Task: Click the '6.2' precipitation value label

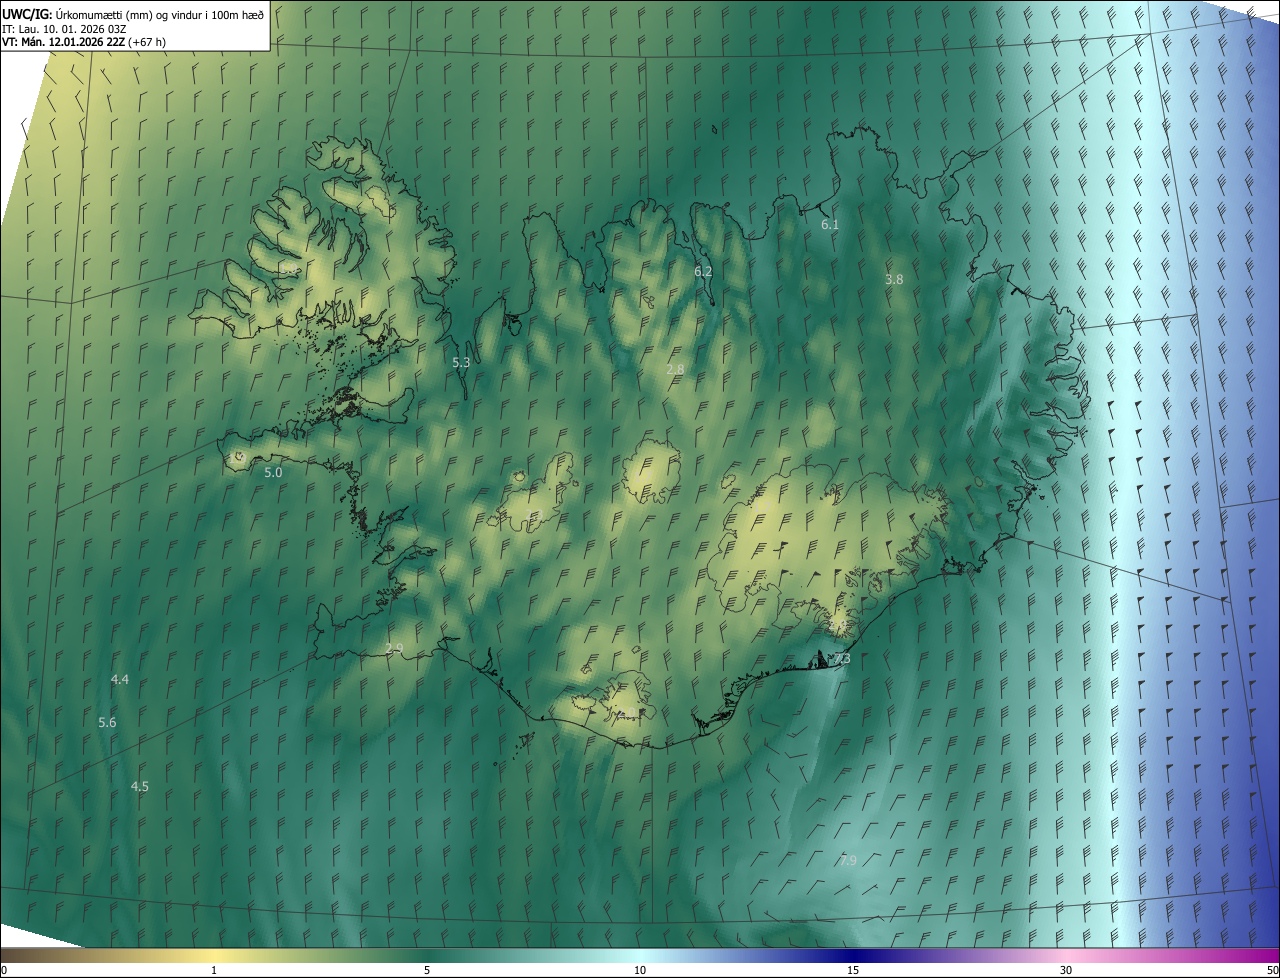Action: pyautogui.click(x=703, y=272)
